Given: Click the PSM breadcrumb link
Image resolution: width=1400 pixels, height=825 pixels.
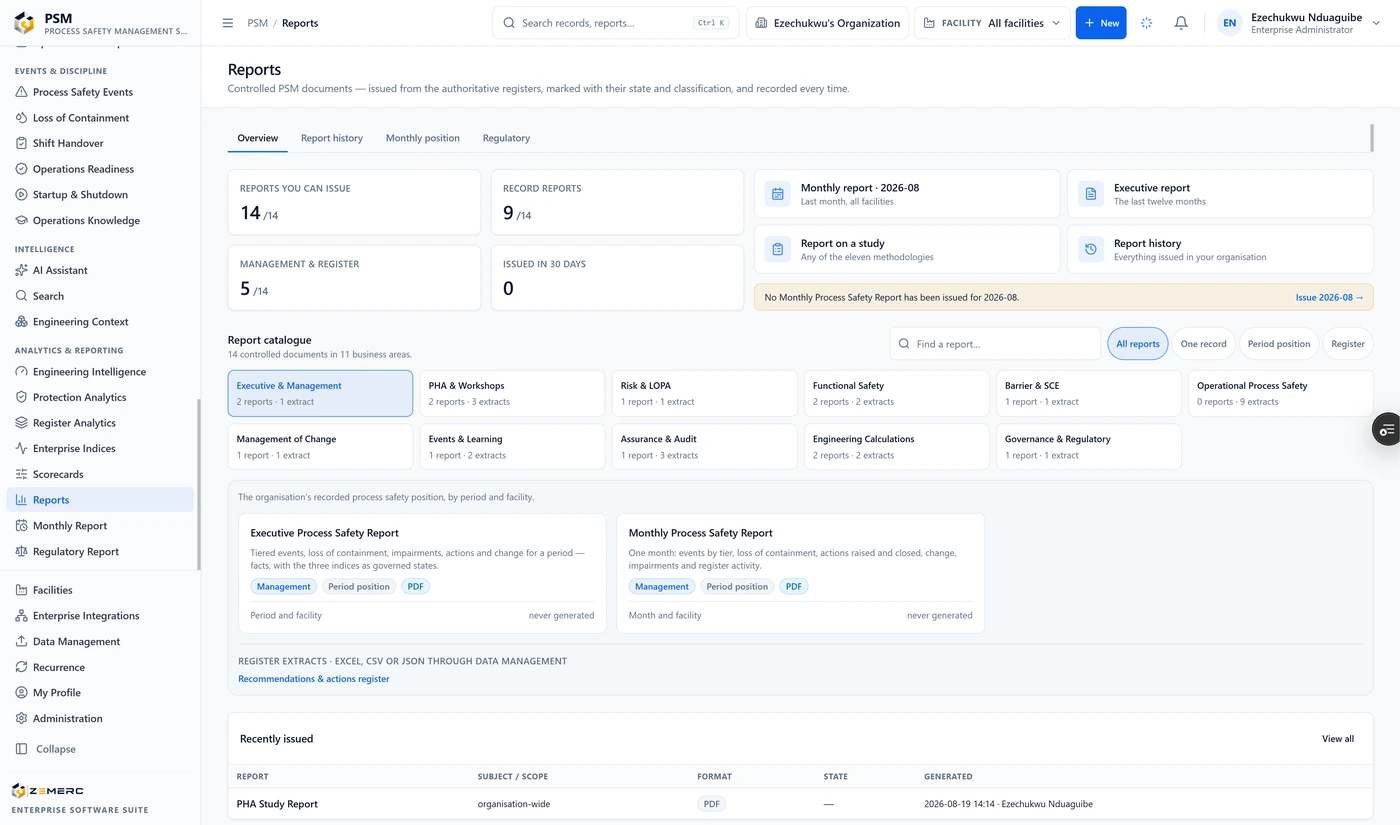Looking at the screenshot, I should (258, 23).
